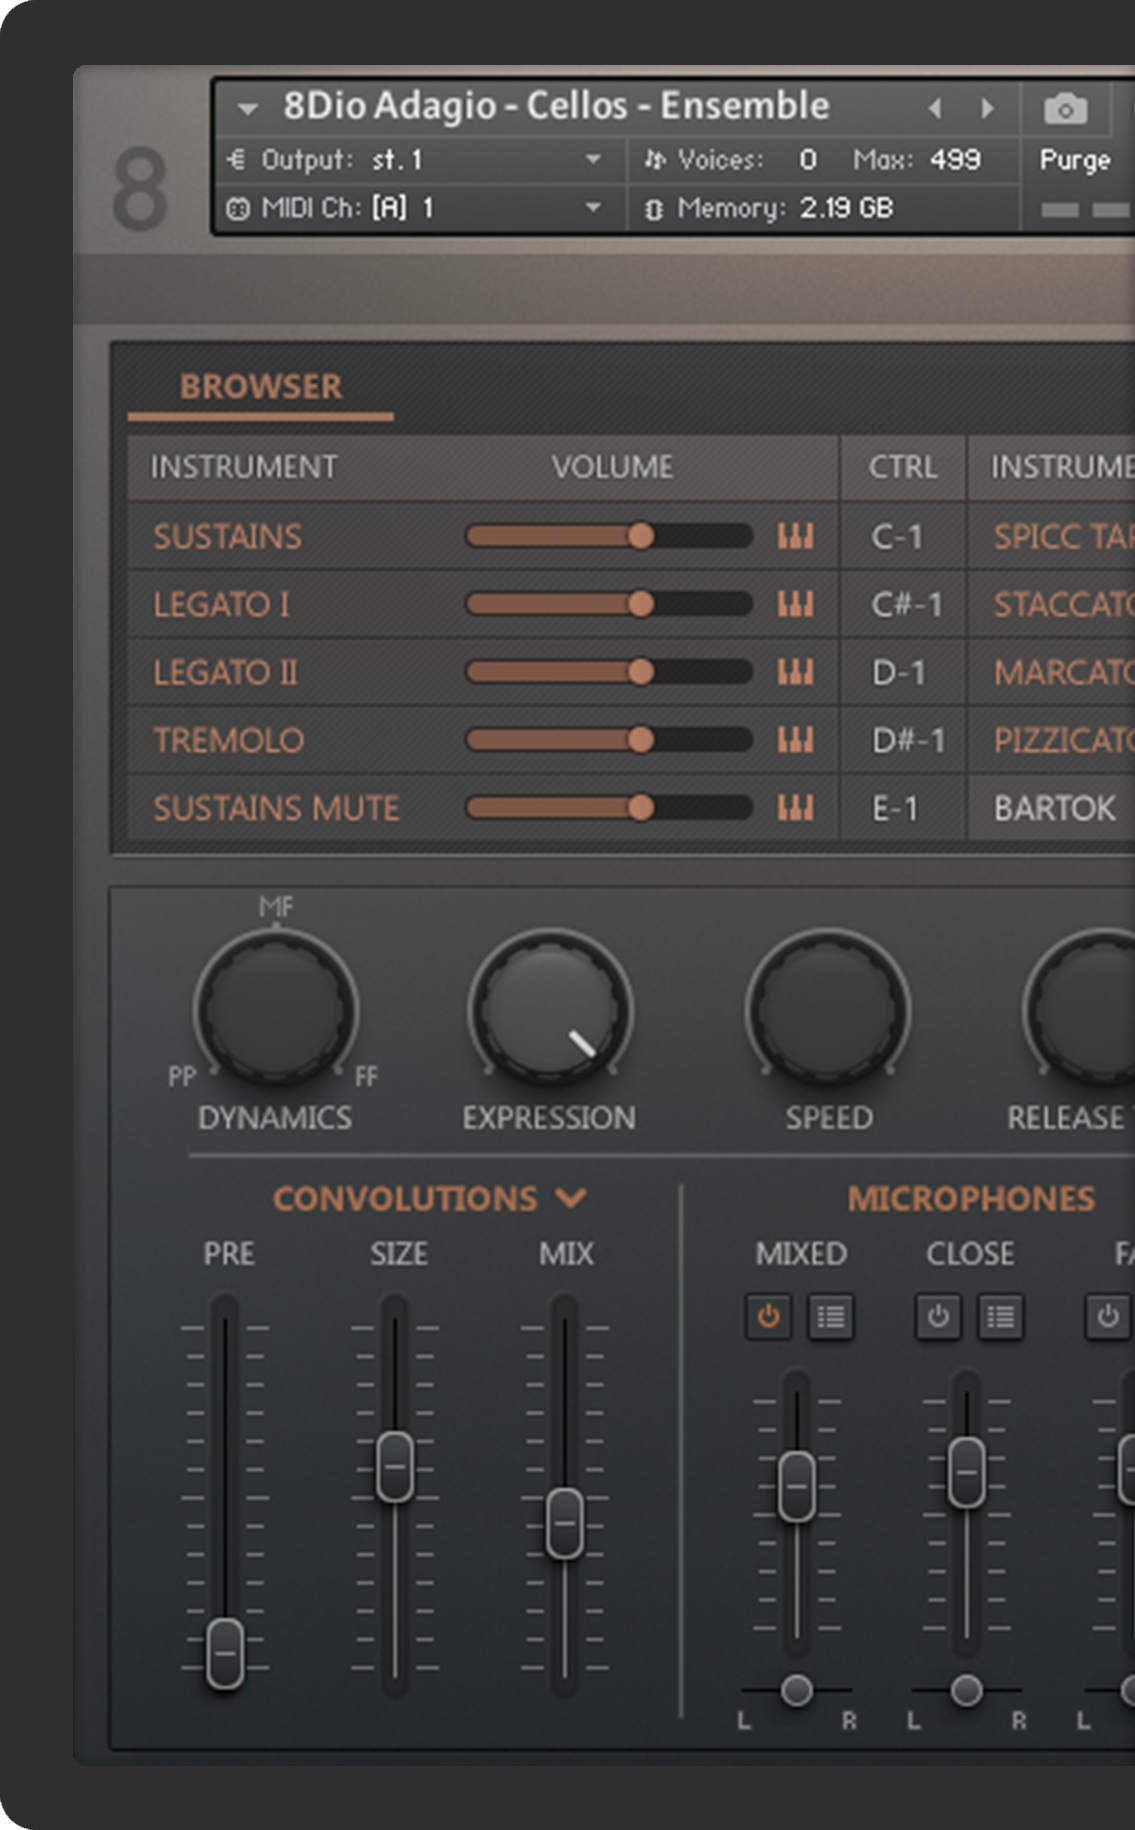Open the CLOSE microphone list icon
Viewport: 1135px width, 1830px height.
tap(1001, 1317)
